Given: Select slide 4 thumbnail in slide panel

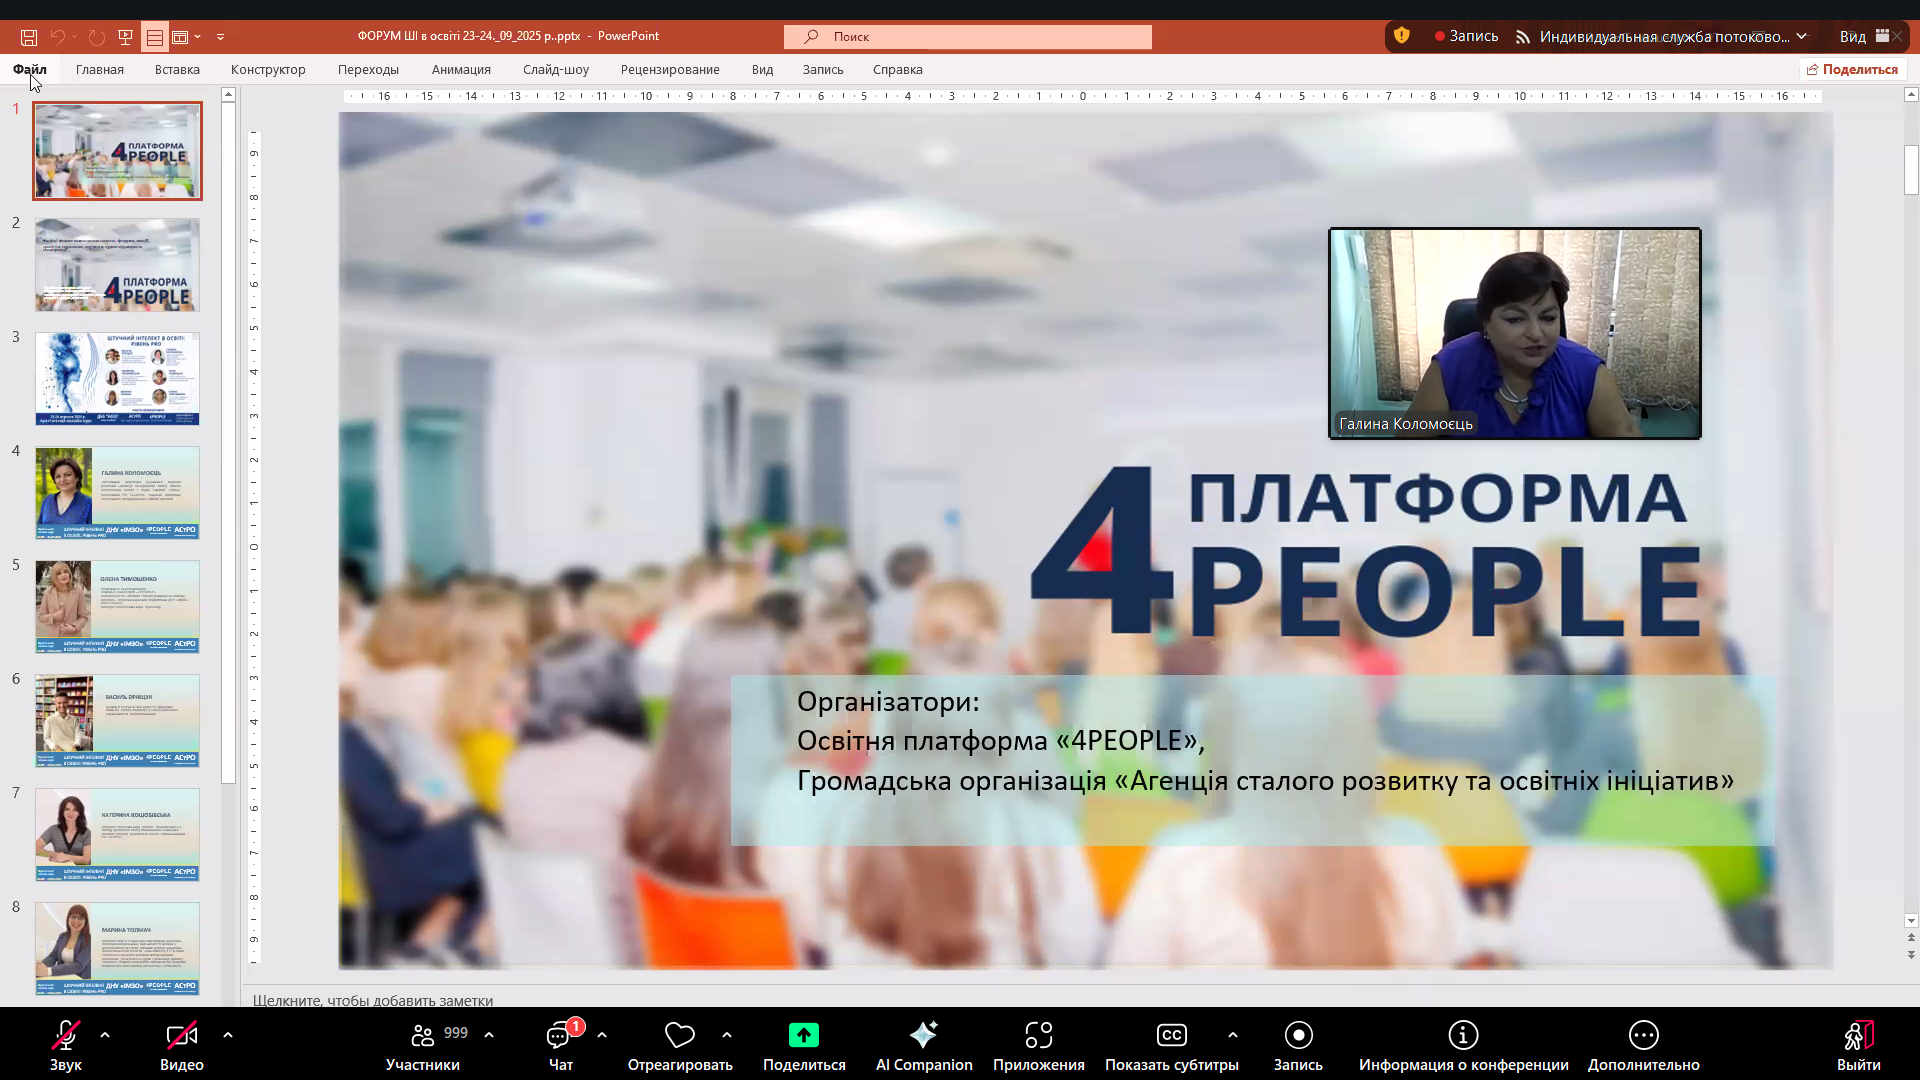Looking at the screenshot, I should click(117, 492).
